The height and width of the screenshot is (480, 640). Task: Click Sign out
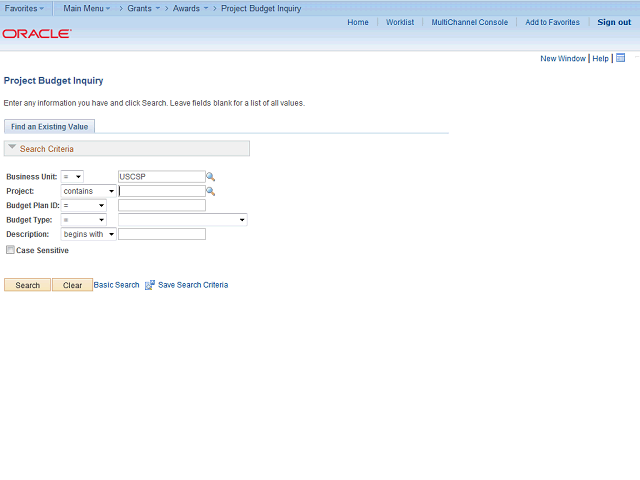point(614,22)
